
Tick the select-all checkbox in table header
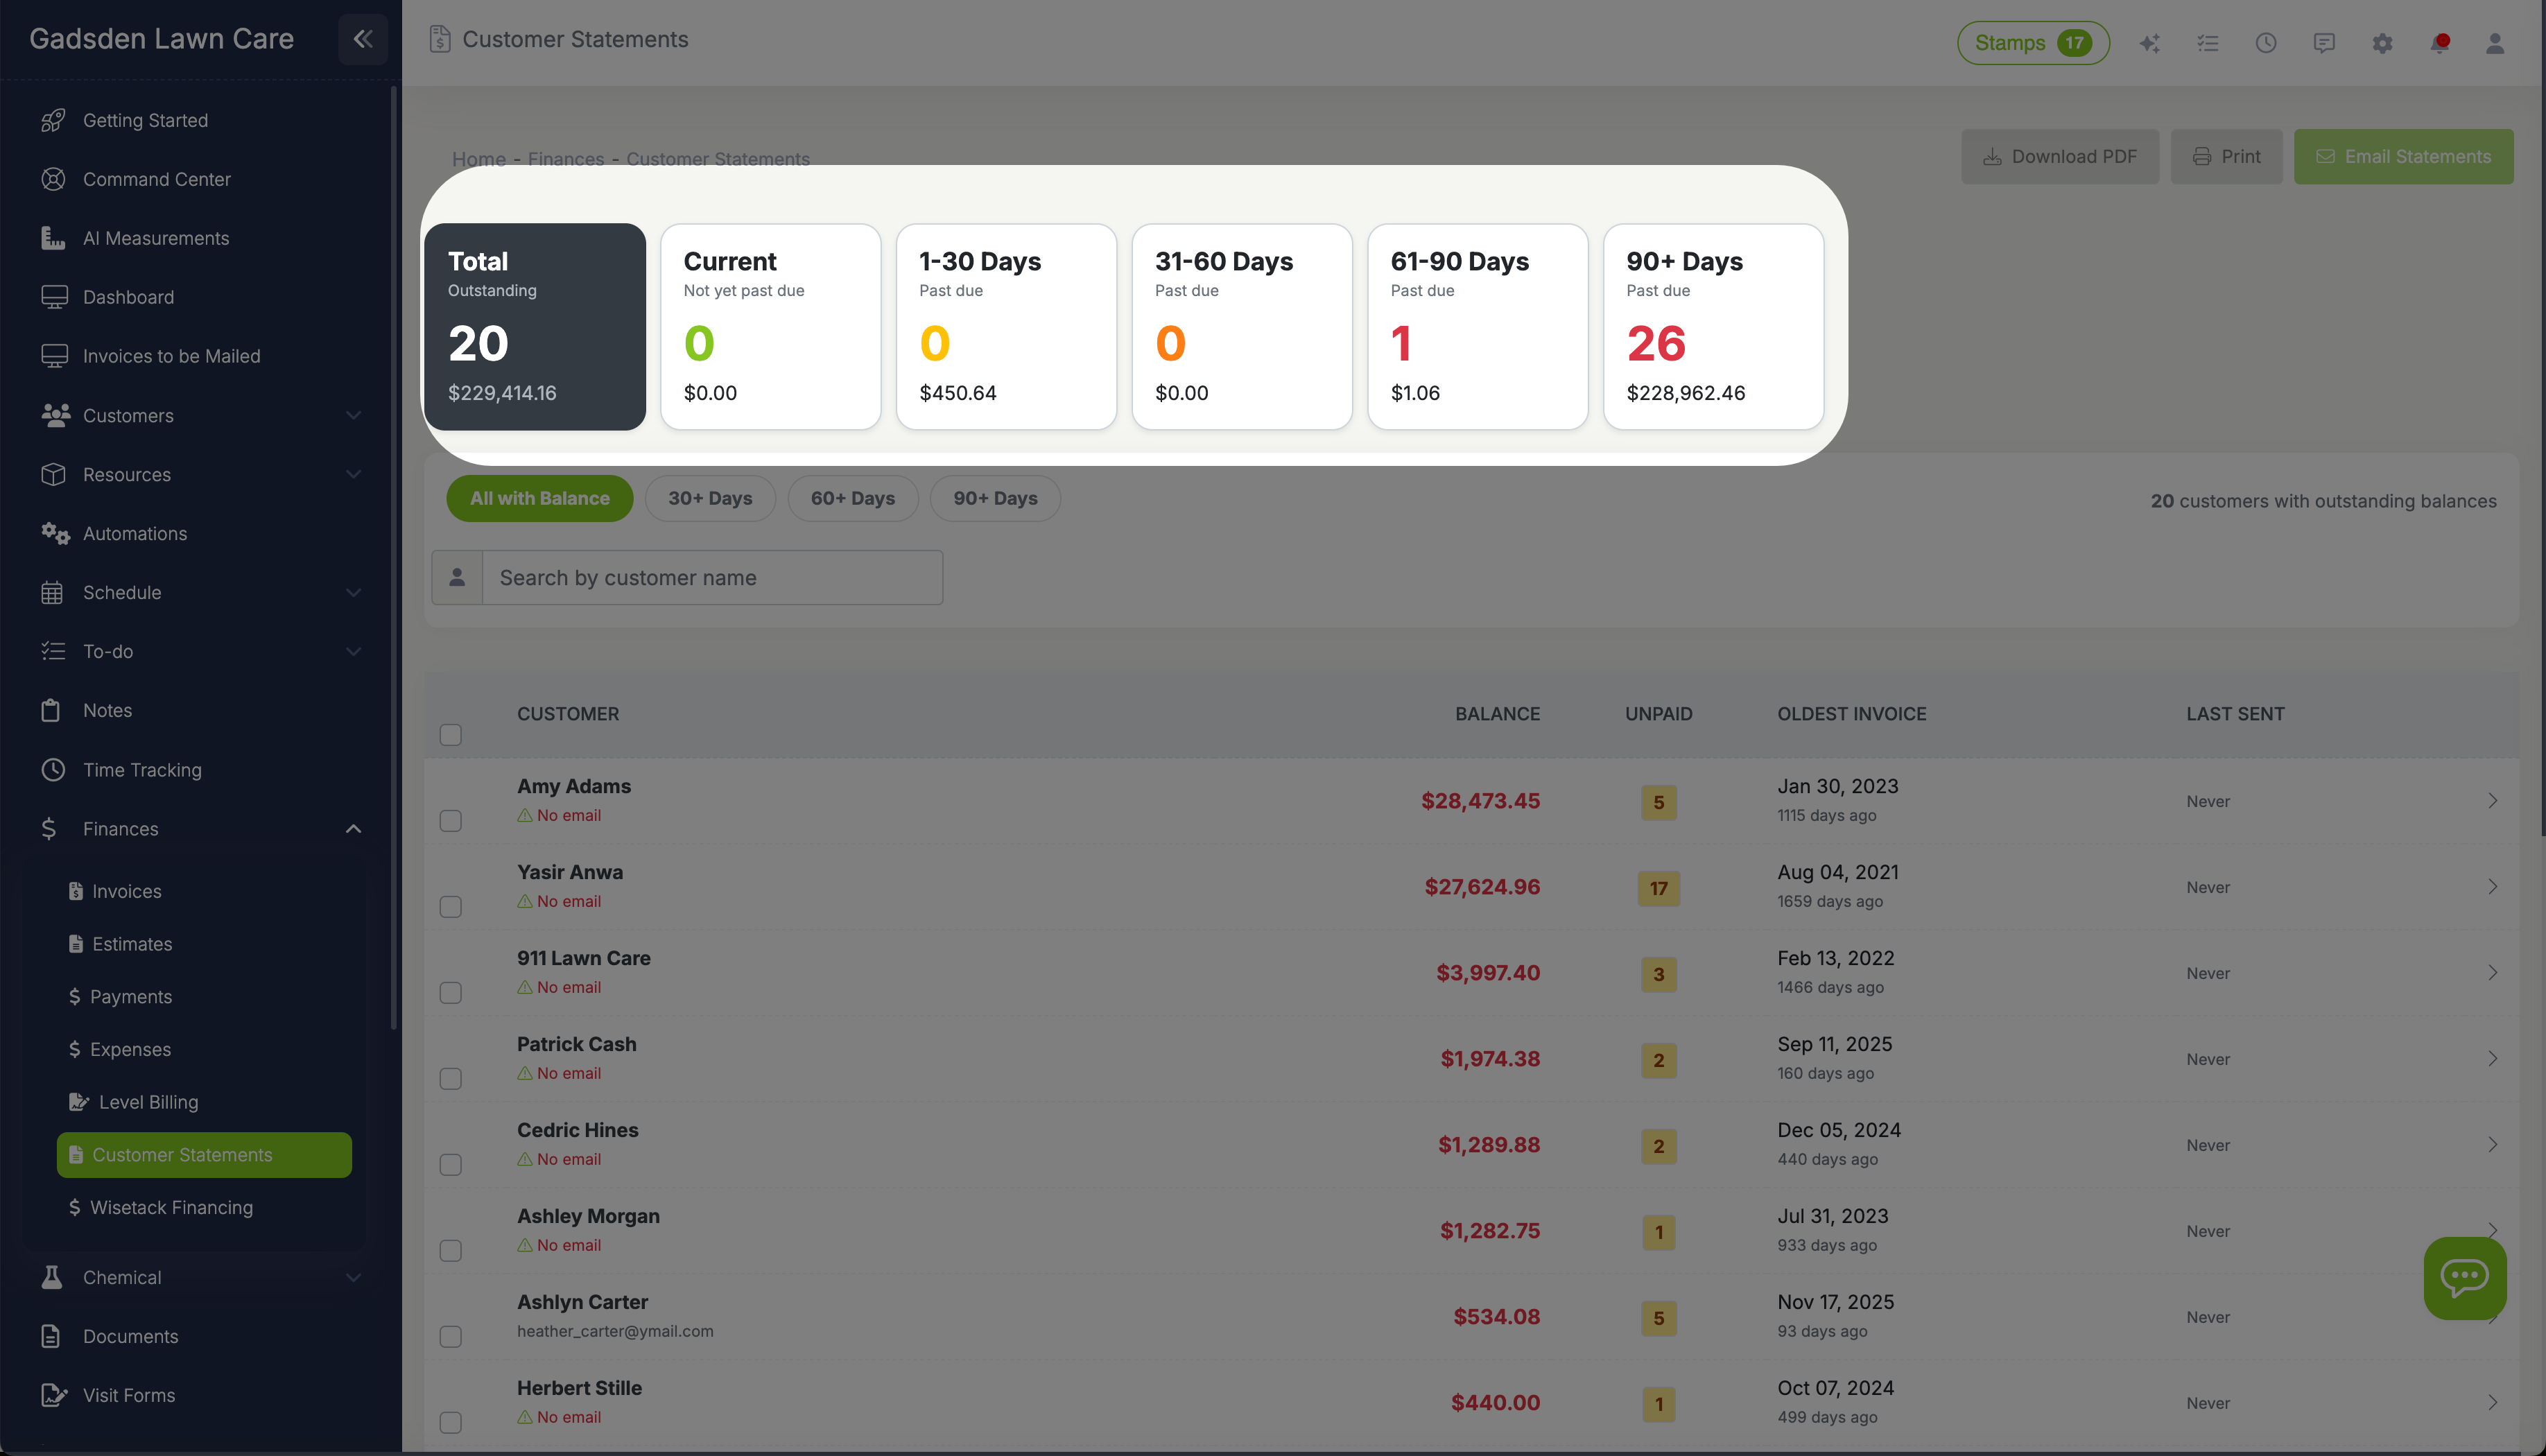[x=451, y=735]
